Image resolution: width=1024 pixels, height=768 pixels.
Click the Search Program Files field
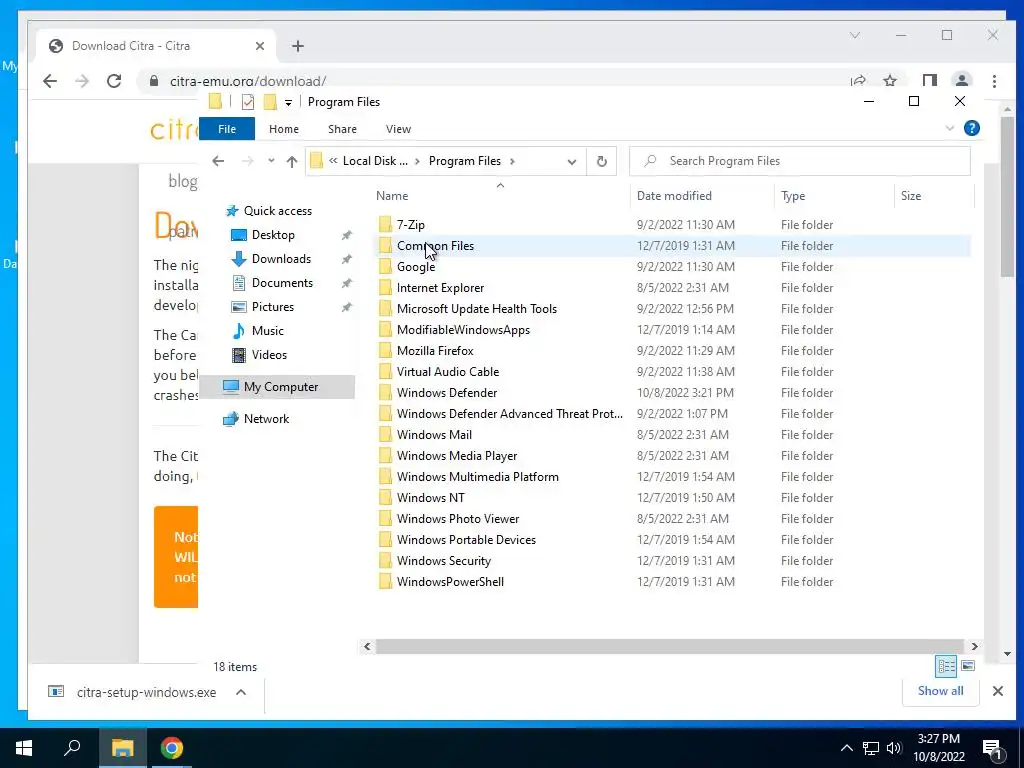(x=799, y=161)
